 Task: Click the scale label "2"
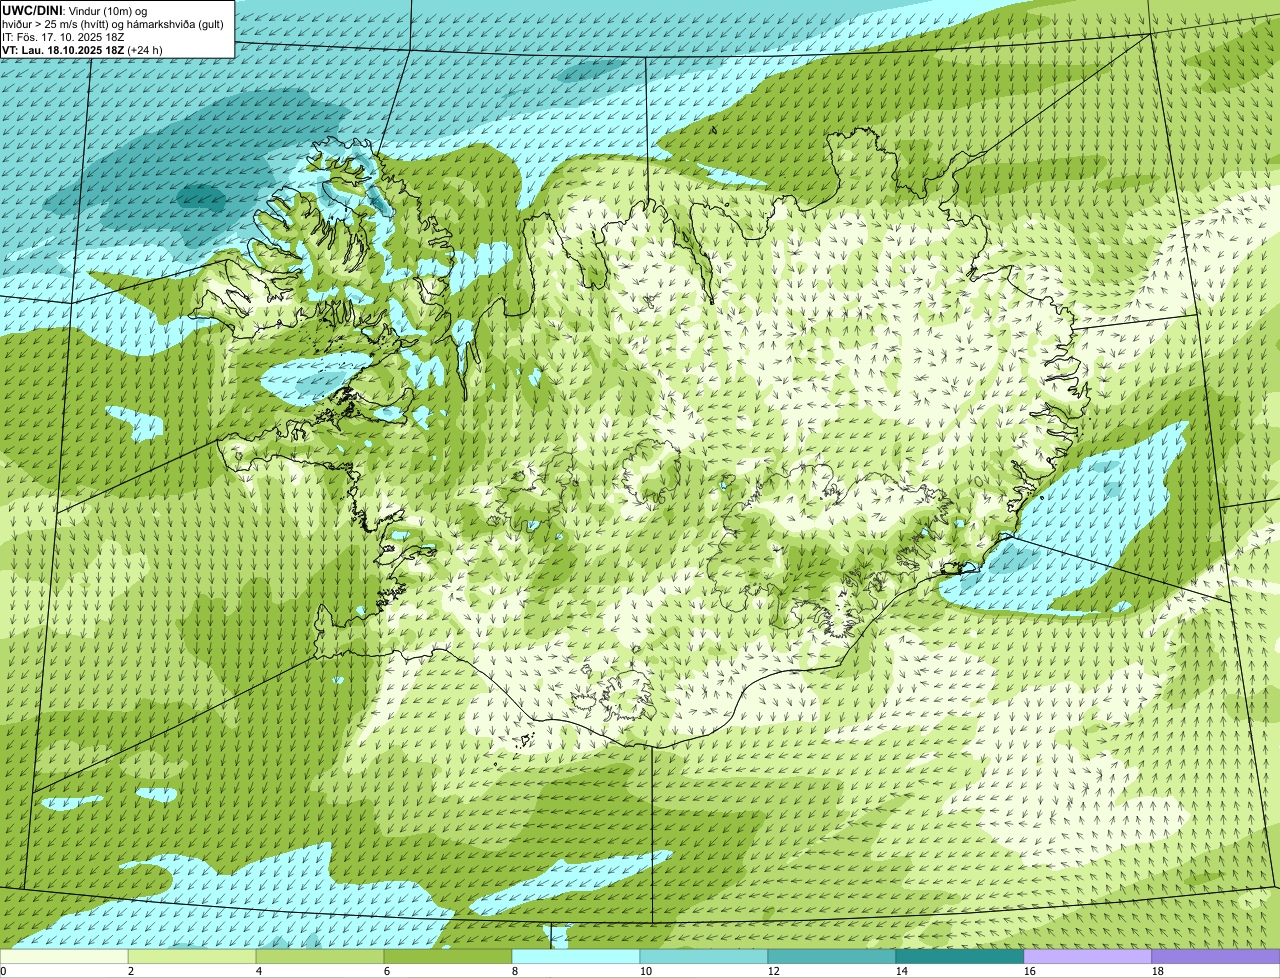point(131,971)
